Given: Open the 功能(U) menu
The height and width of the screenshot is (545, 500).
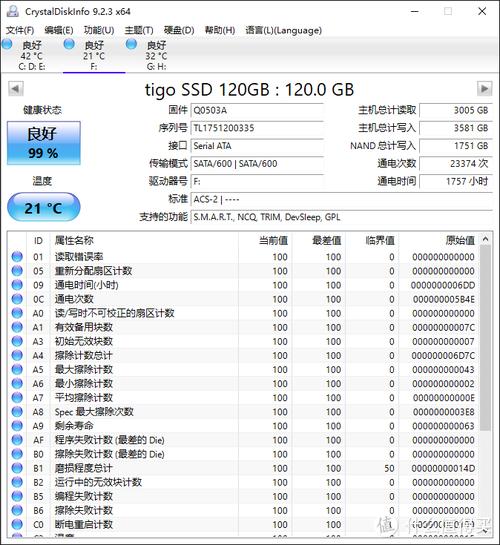Looking at the screenshot, I should [99, 30].
